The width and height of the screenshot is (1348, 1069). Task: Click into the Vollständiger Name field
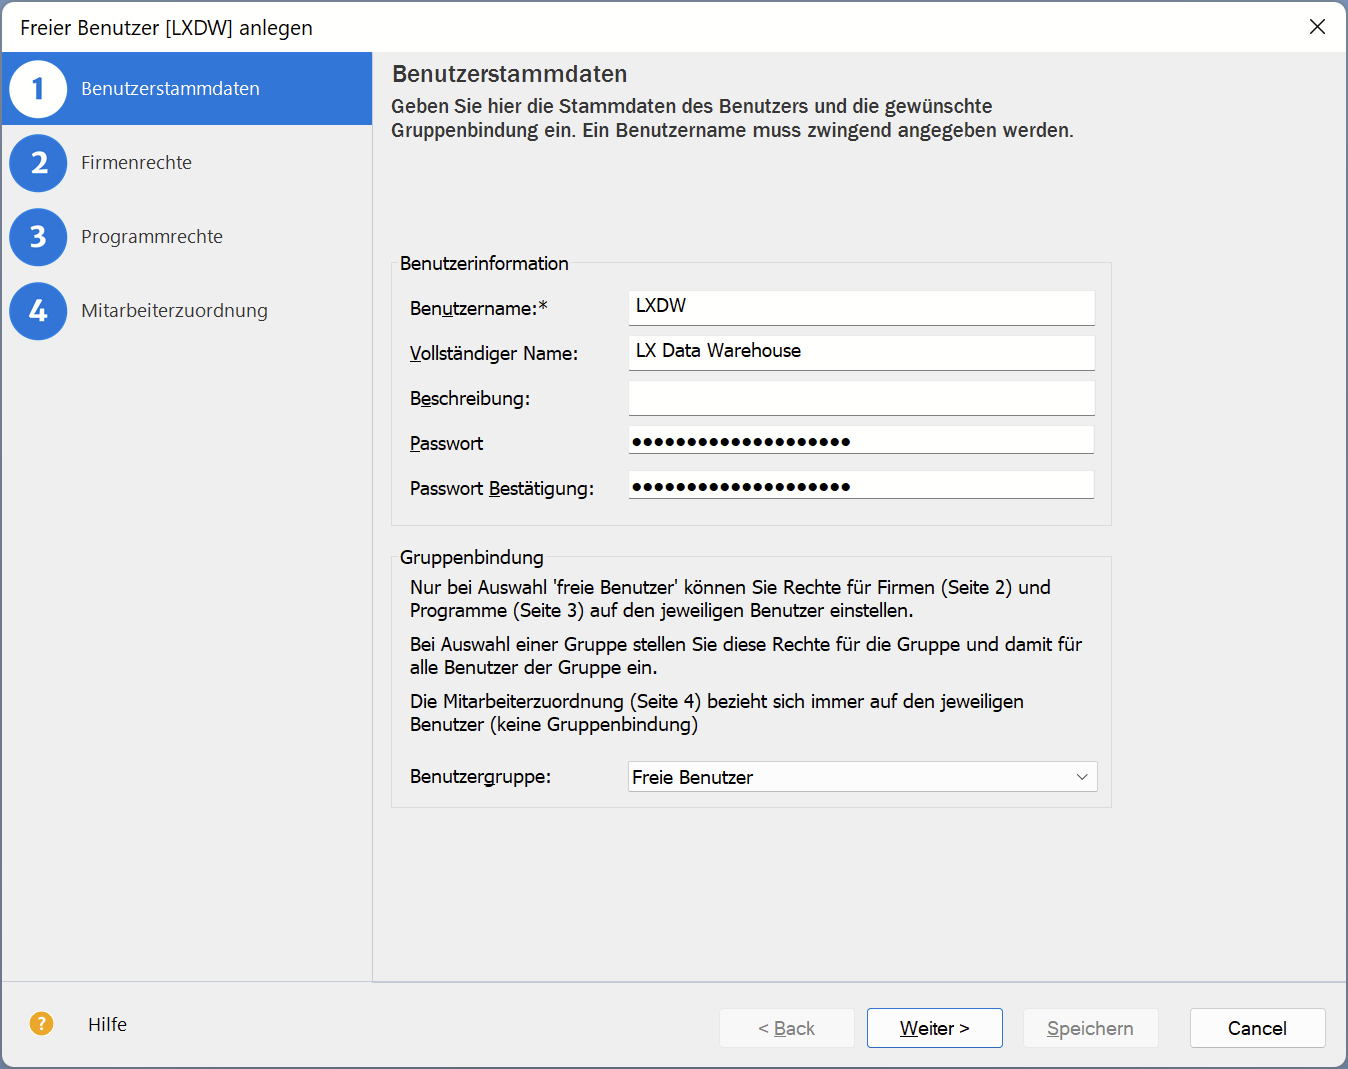[x=861, y=352]
